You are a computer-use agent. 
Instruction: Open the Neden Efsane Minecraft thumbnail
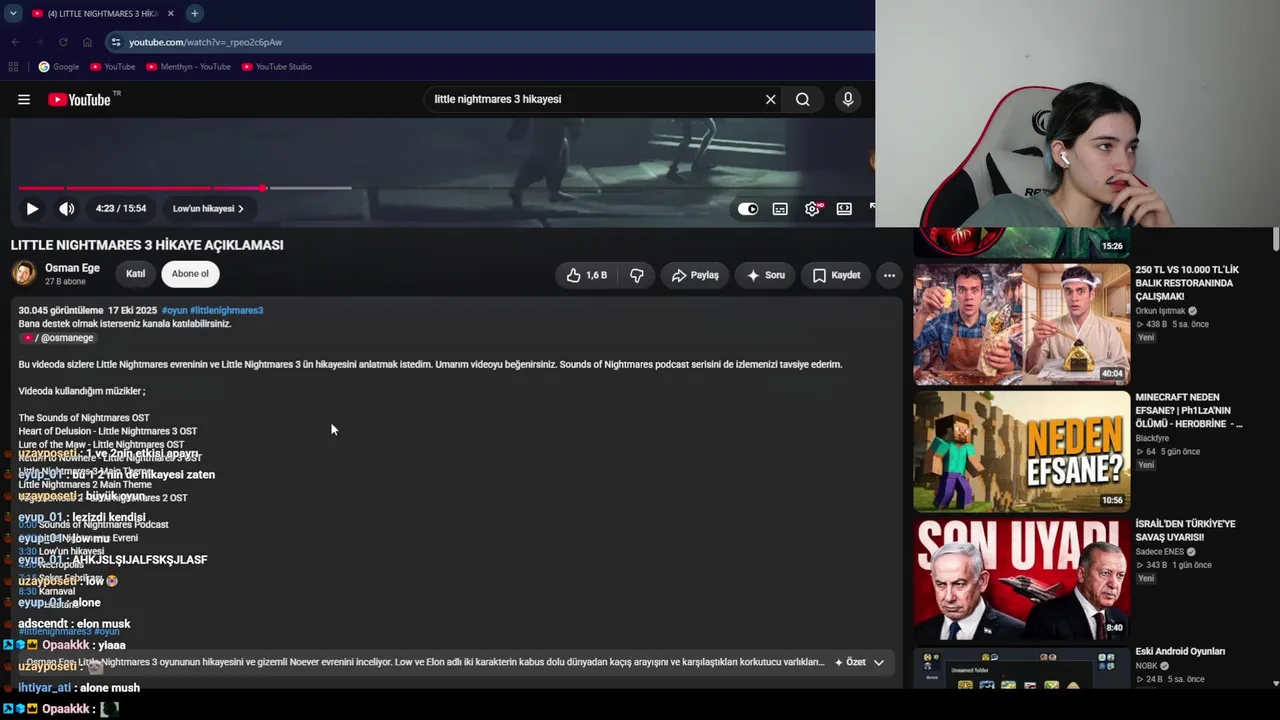(1021, 451)
